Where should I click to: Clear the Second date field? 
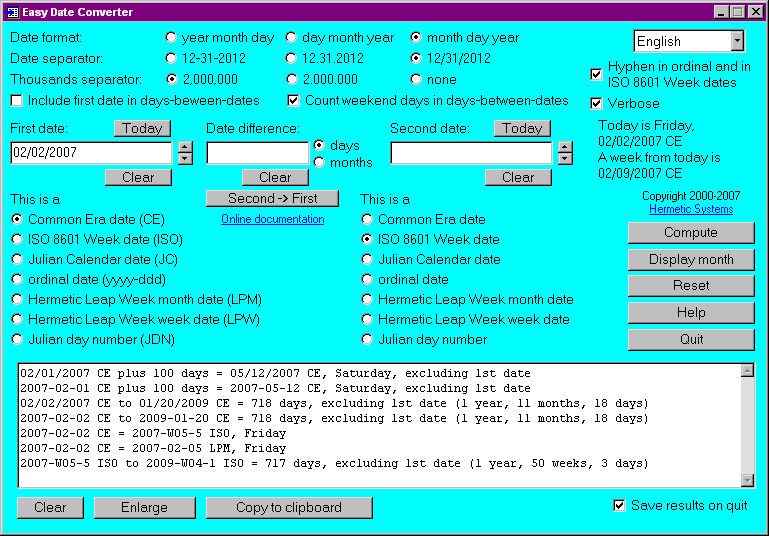[518, 178]
